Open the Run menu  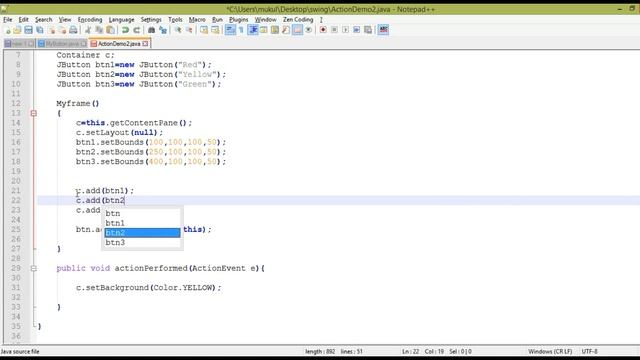pyautogui.click(x=217, y=20)
